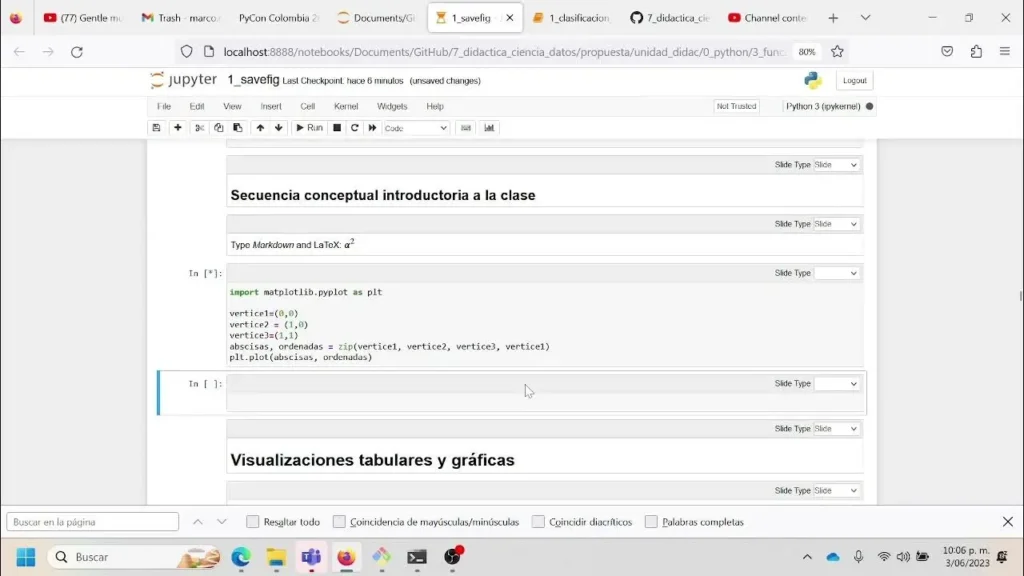Switch to the PyCon Colombia browser tab
Screen dimensions: 1024x576
pyautogui.click(x=278, y=18)
